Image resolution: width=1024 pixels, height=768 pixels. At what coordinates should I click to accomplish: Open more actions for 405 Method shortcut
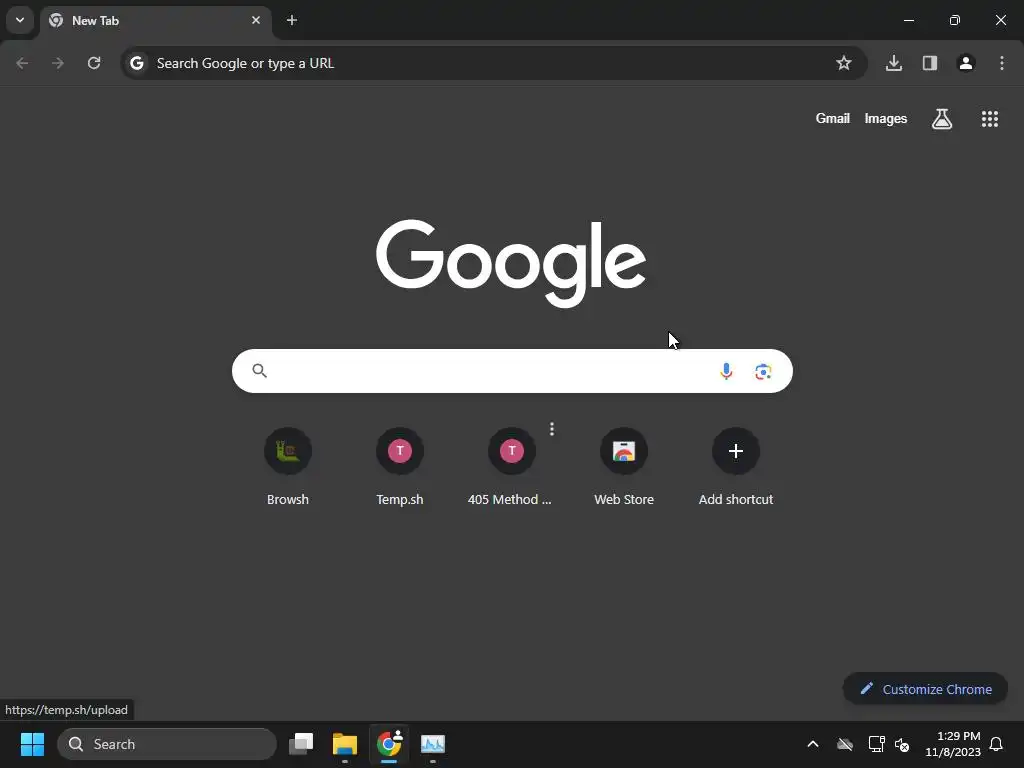click(552, 429)
